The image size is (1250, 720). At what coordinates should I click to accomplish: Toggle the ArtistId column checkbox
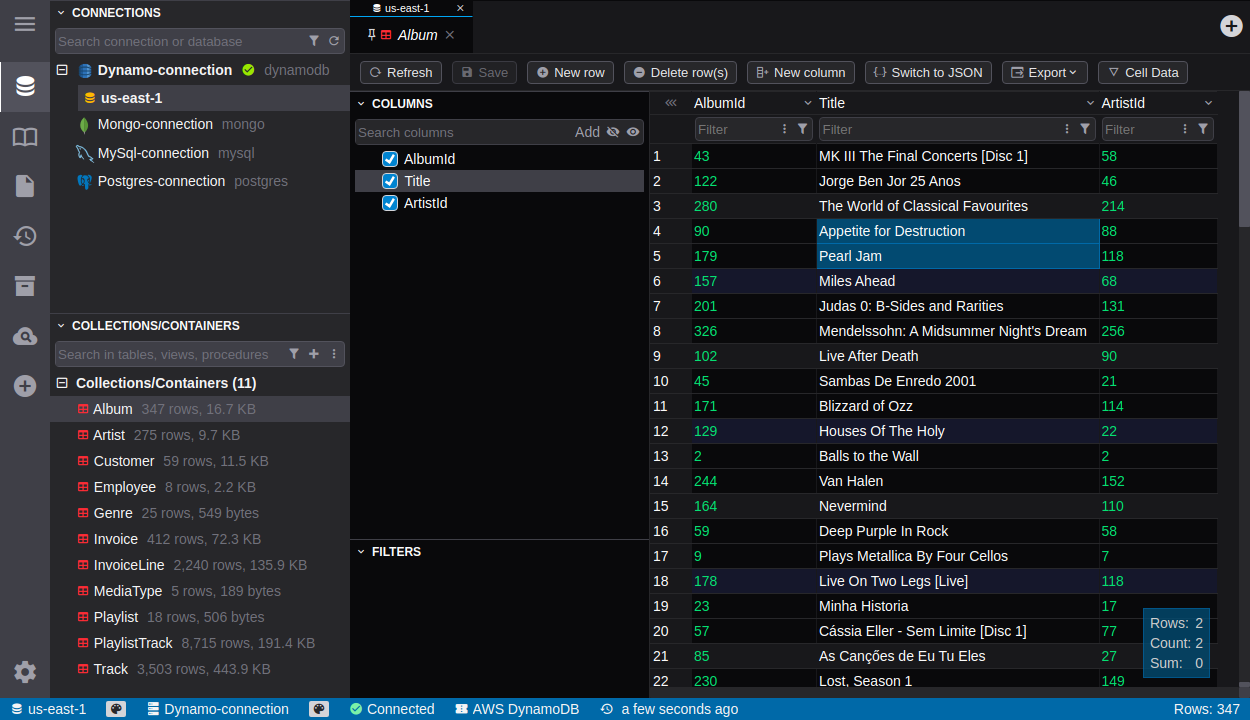390,203
